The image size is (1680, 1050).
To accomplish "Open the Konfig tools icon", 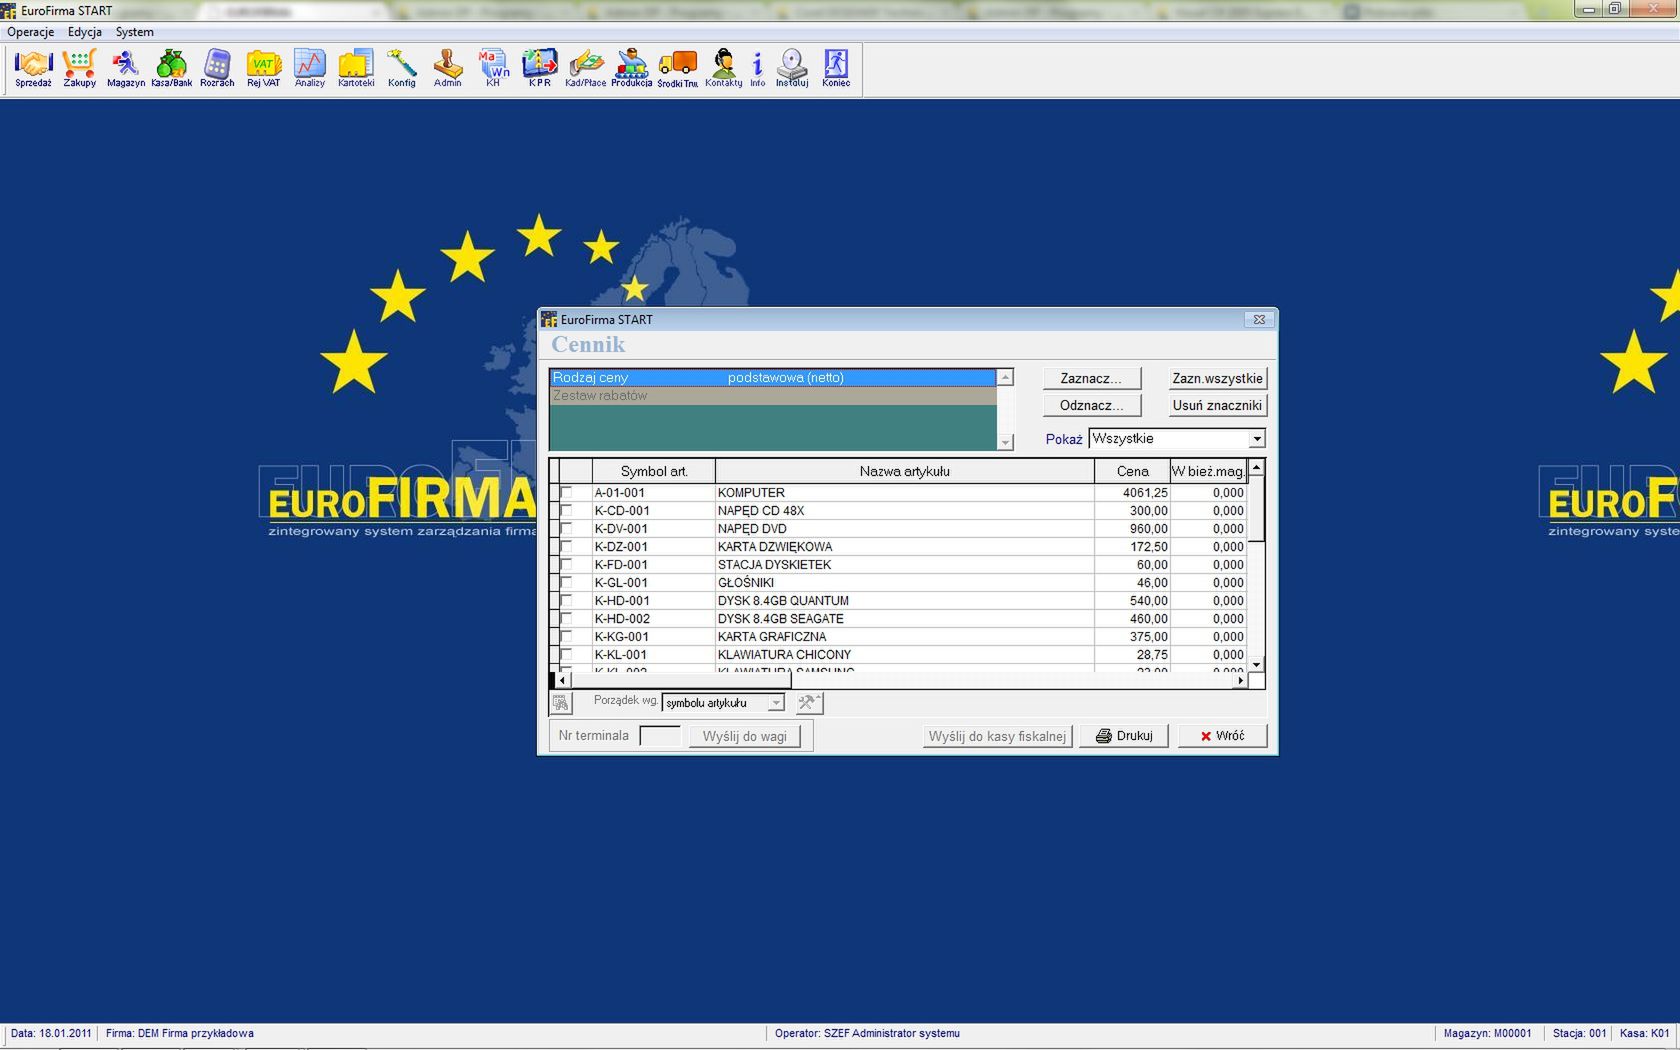I will pyautogui.click(x=401, y=68).
